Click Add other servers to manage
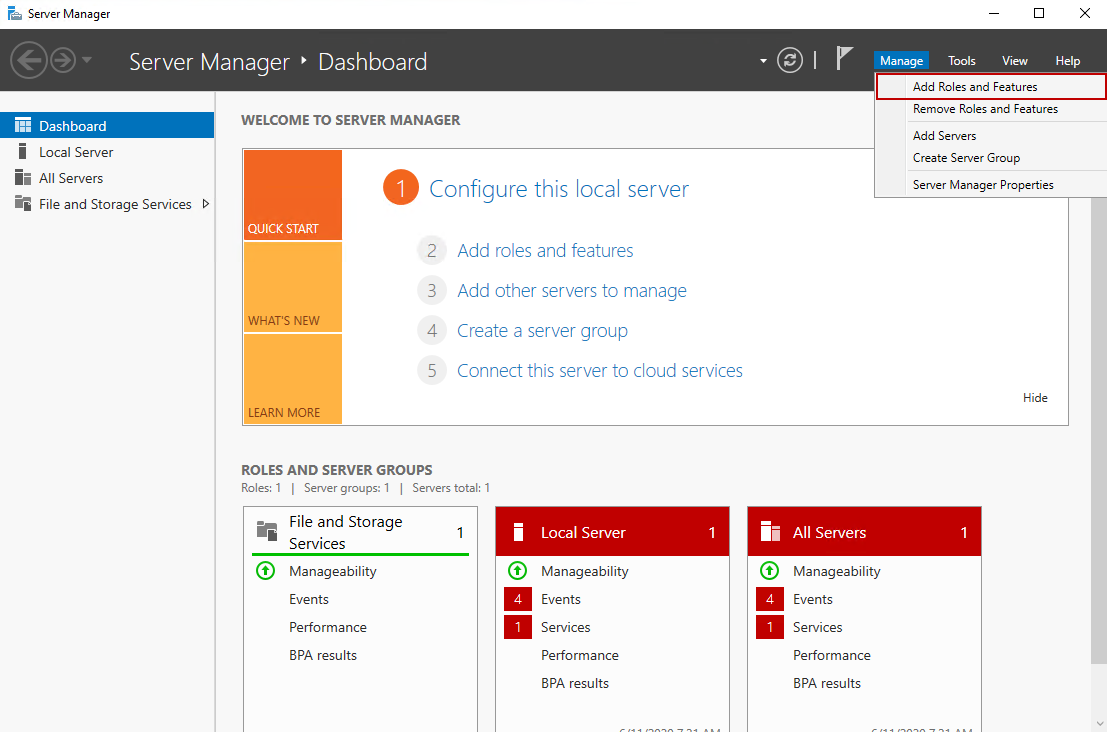Image resolution: width=1107 pixels, height=732 pixels. point(571,290)
